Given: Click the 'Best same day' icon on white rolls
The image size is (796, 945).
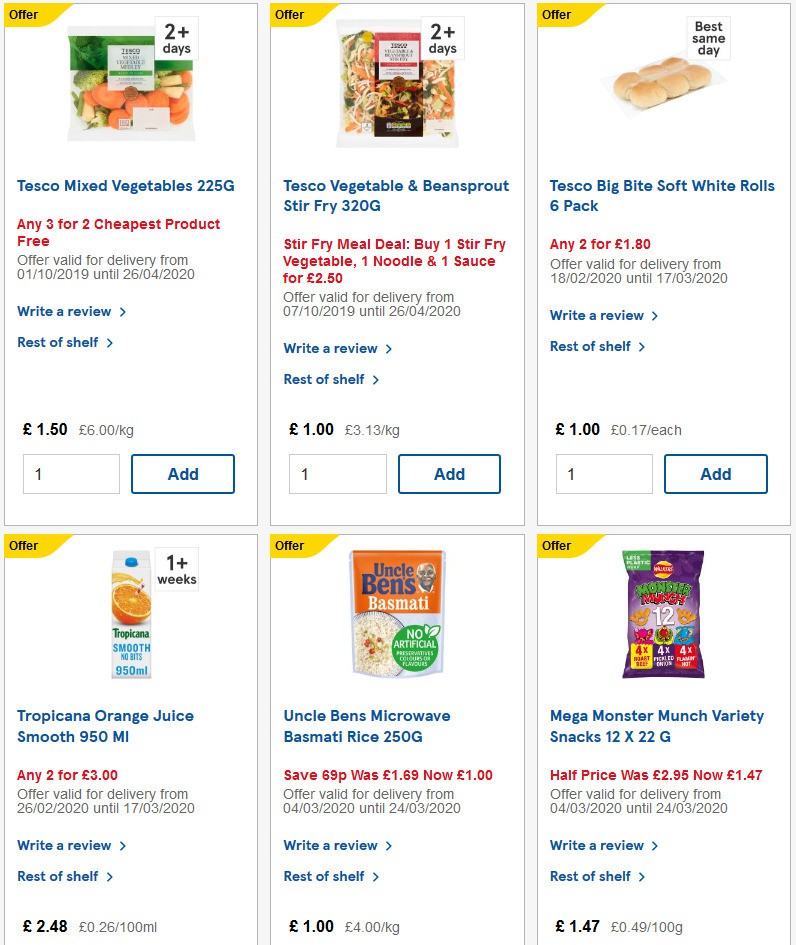Looking at the screenshot, I should [708, 38].
